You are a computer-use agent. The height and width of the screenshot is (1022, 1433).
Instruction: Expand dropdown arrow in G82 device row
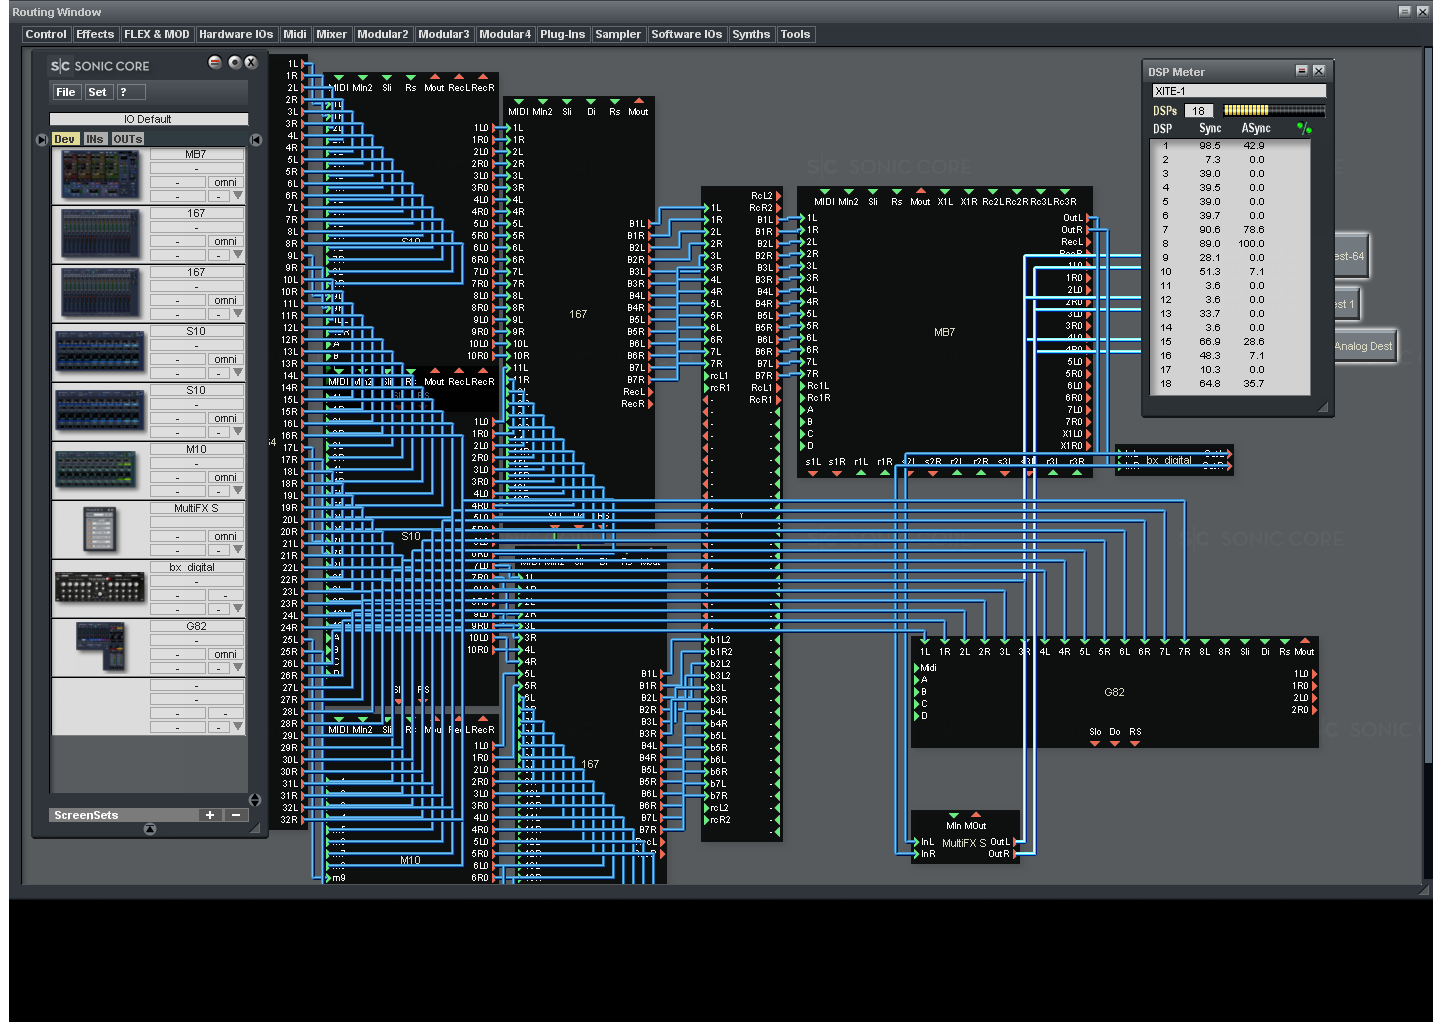click(x=238, y=668)
